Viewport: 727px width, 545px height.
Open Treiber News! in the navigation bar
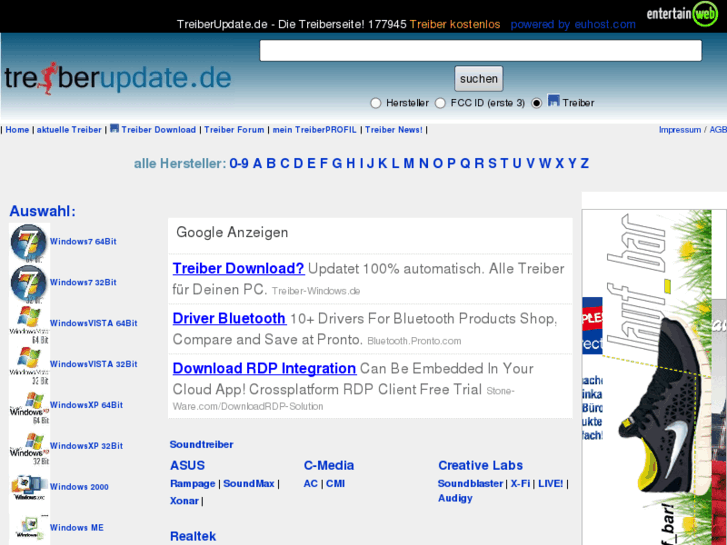(x=394, y=130)
